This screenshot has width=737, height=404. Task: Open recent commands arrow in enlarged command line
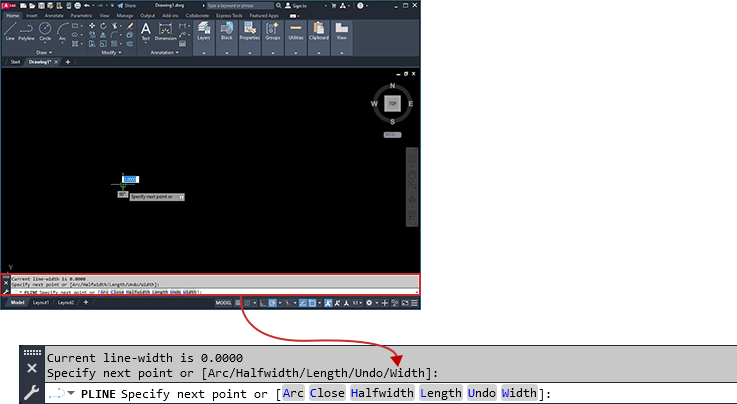71,393
